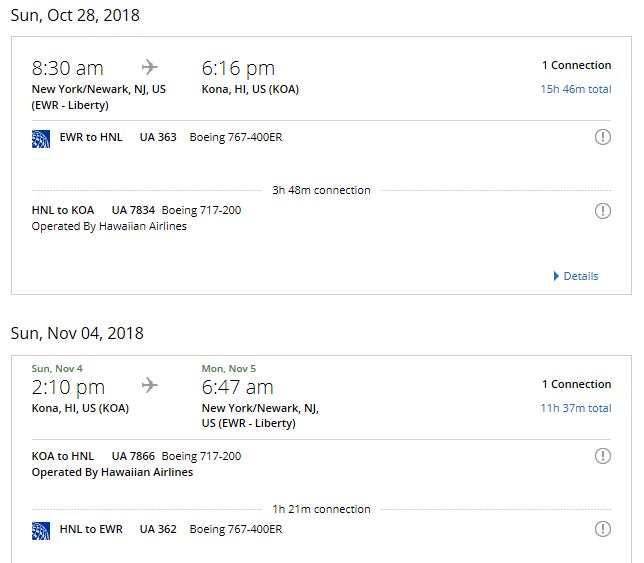Select the 6:16 pm arrival time
Screen dimensions: 644x563
coord(238,68)
